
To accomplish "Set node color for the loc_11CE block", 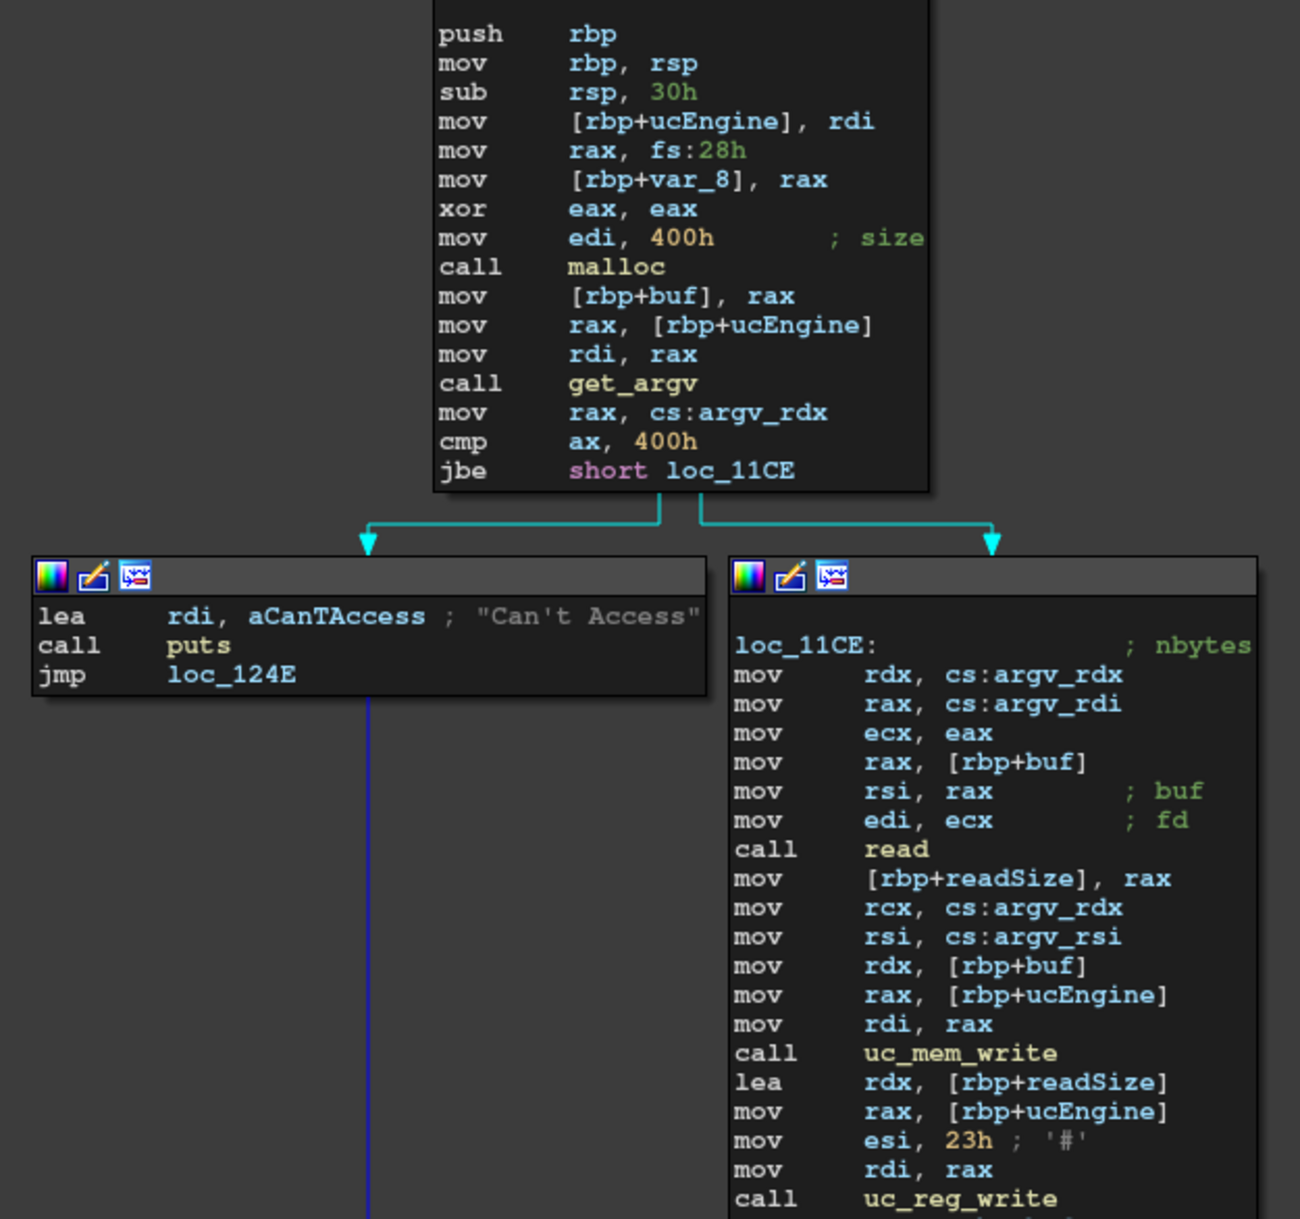I will (747, 575).
